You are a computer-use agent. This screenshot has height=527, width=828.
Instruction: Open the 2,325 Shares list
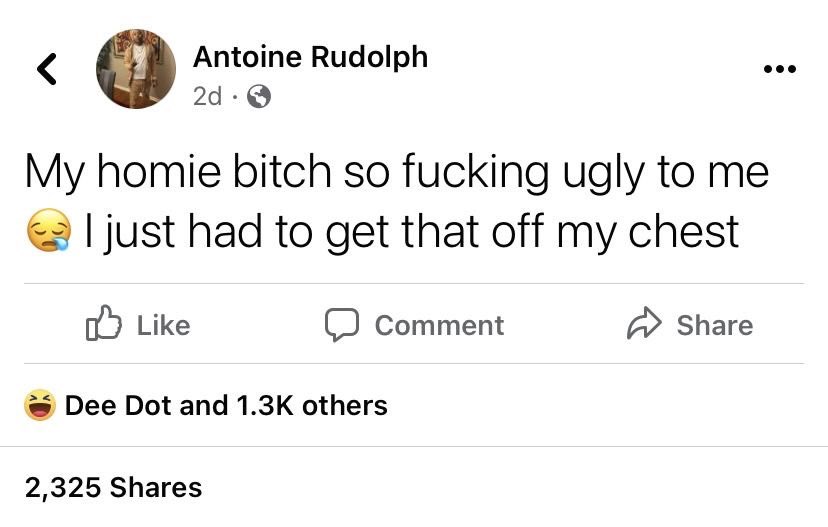coord(114,487)
